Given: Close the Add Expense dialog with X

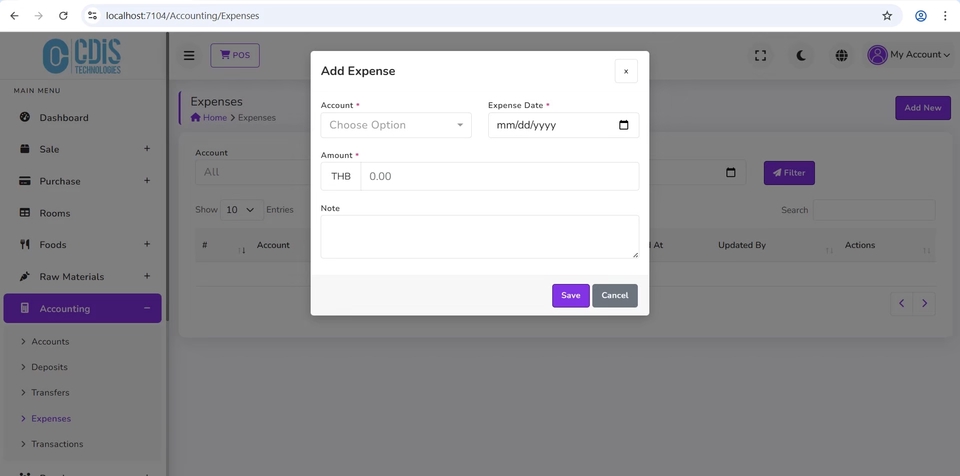Looking at the screenshot, I should pyautogui.click(x=626, y=71).
